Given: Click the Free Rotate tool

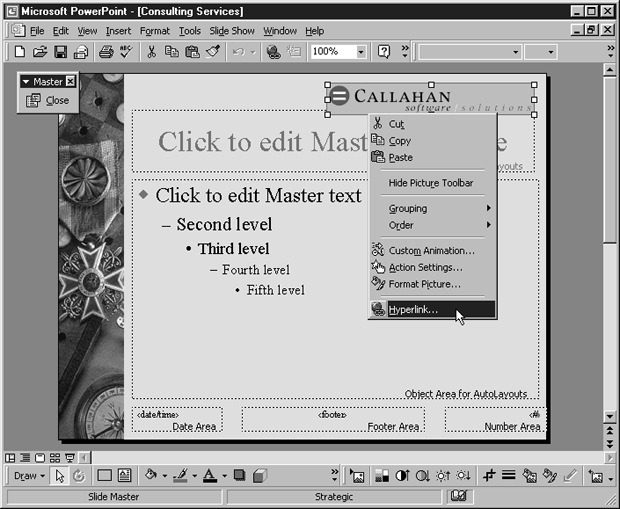Looking at the screenshot, I should 79,476.
